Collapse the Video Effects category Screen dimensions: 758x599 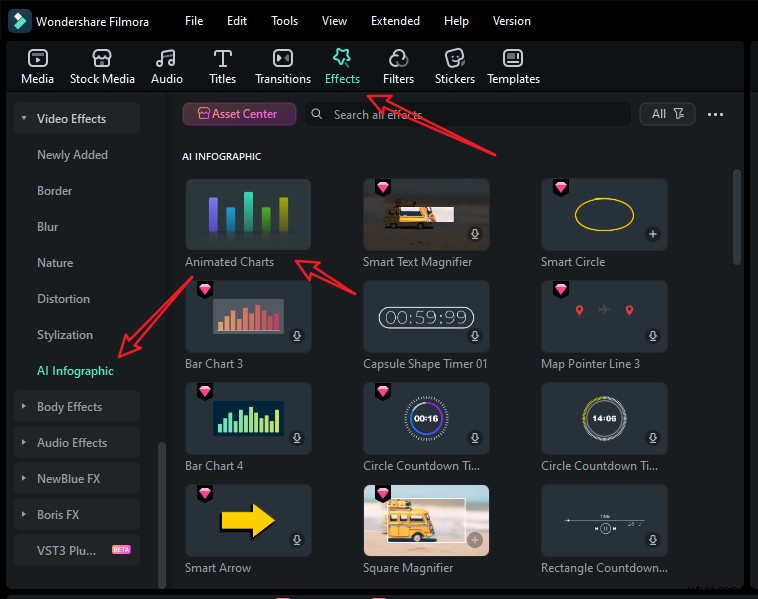point(23,119)
